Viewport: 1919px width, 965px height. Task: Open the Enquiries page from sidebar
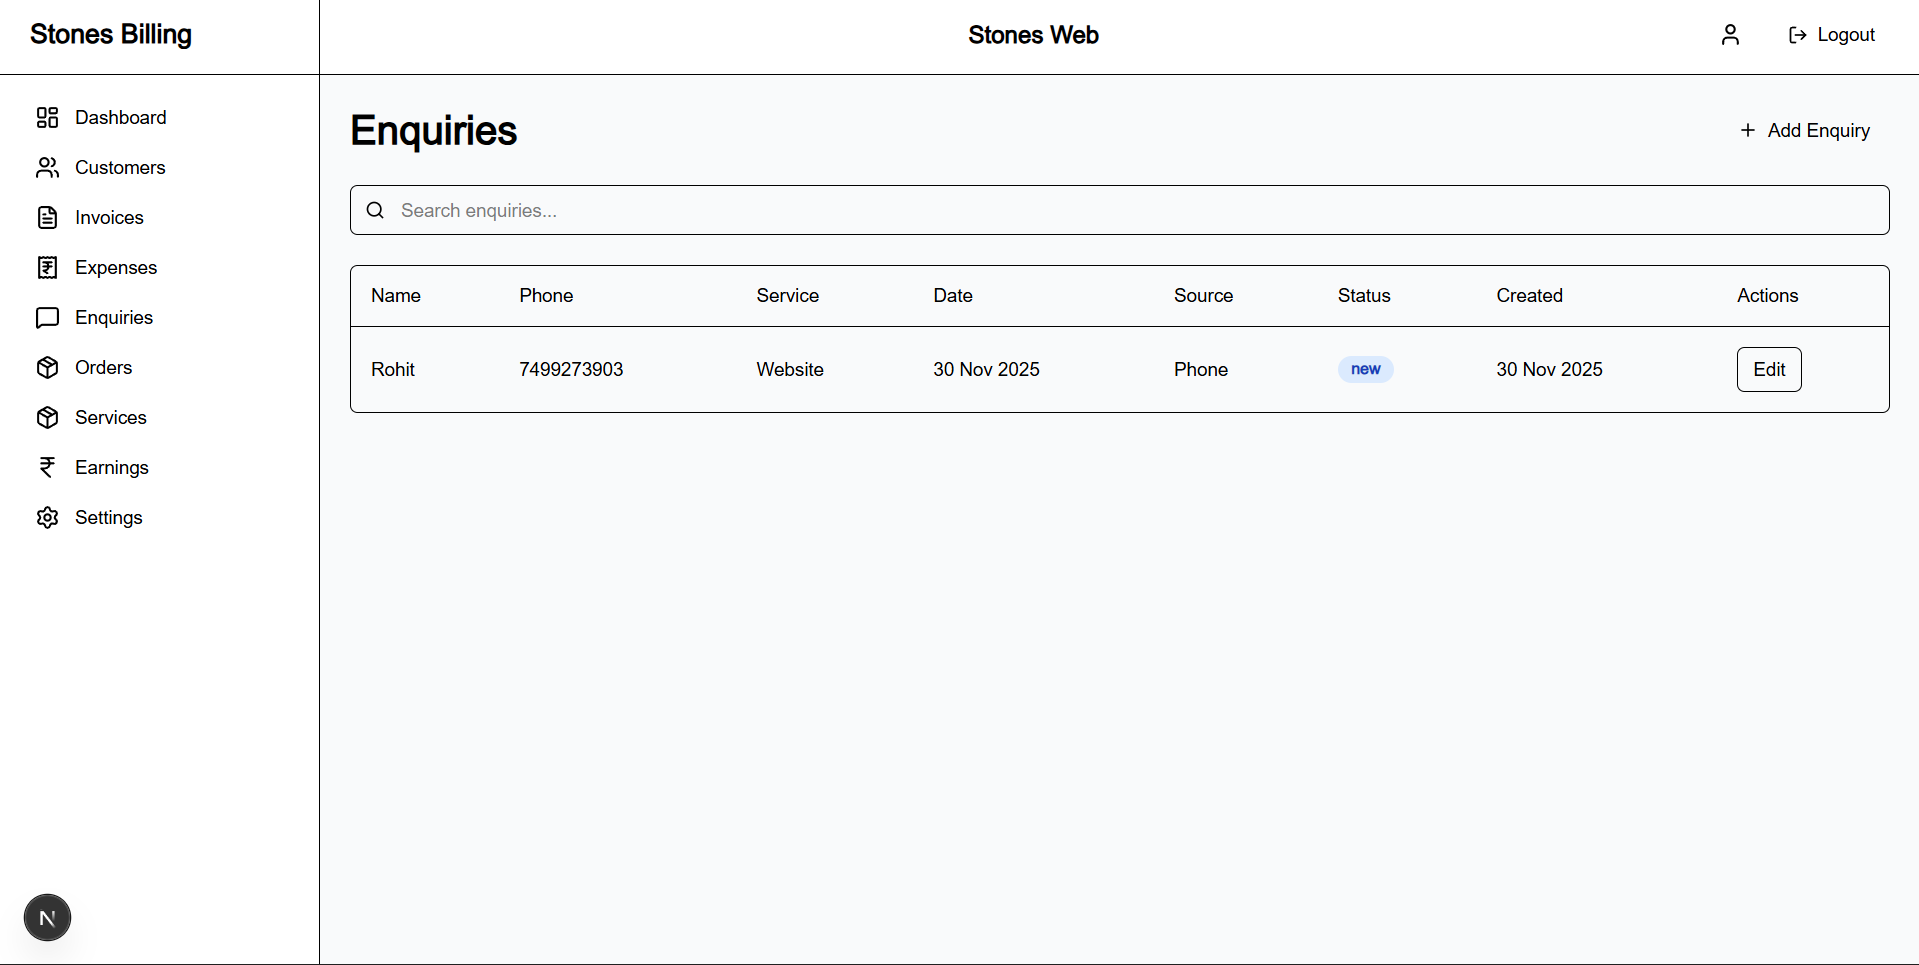(x=113, y=317)
